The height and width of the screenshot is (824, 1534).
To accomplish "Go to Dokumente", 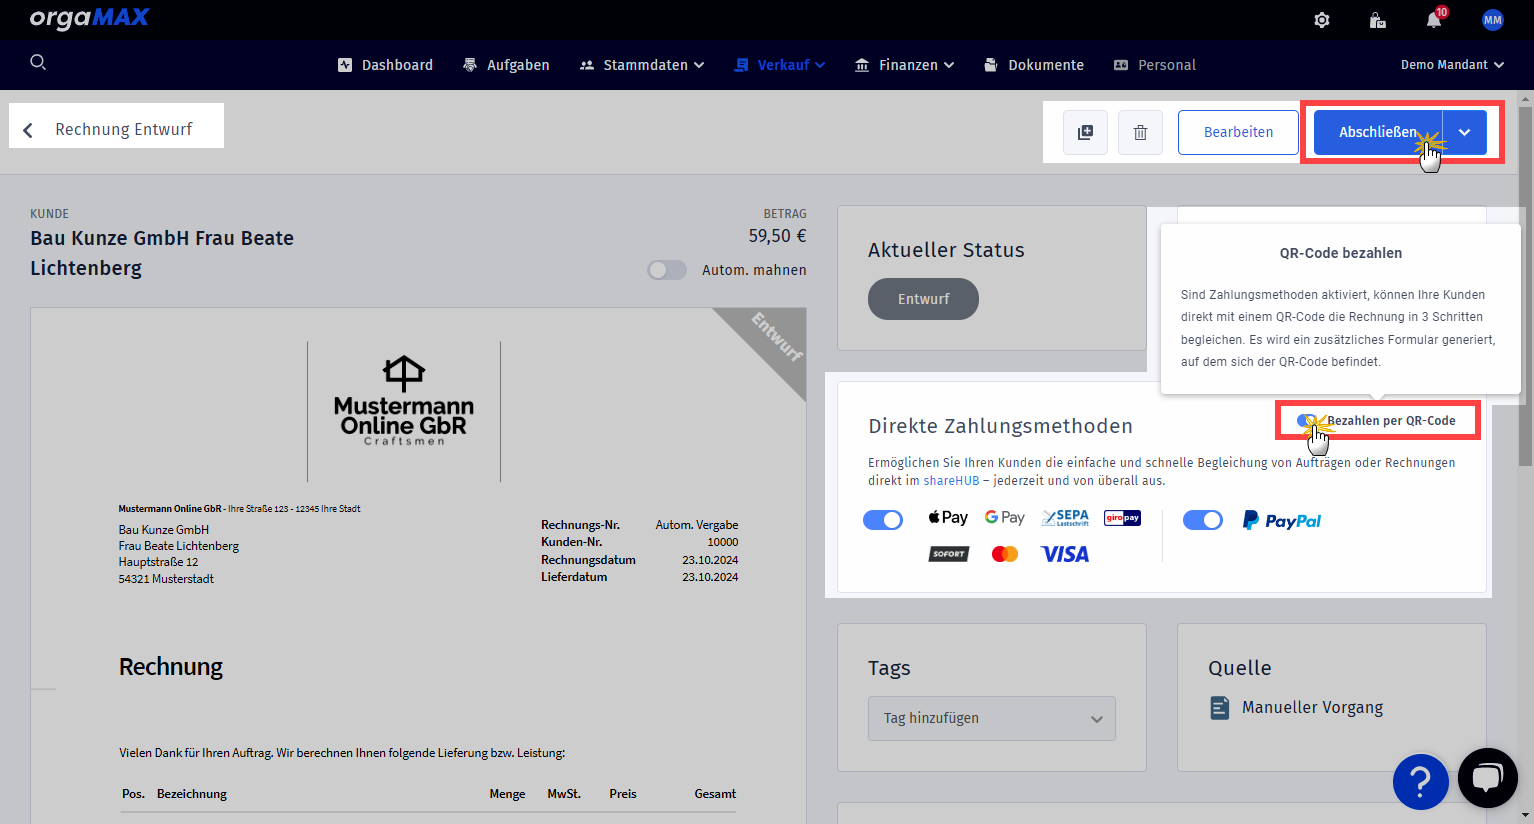I will tap(1034, 65).
